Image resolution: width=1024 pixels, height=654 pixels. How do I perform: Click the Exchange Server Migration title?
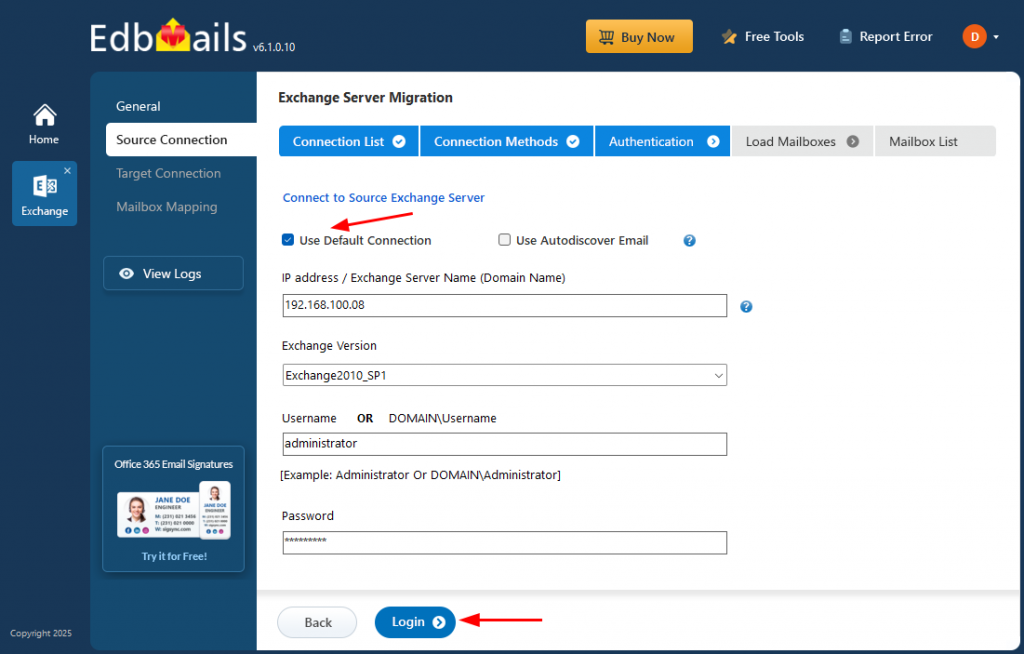(x=365, y=97)
